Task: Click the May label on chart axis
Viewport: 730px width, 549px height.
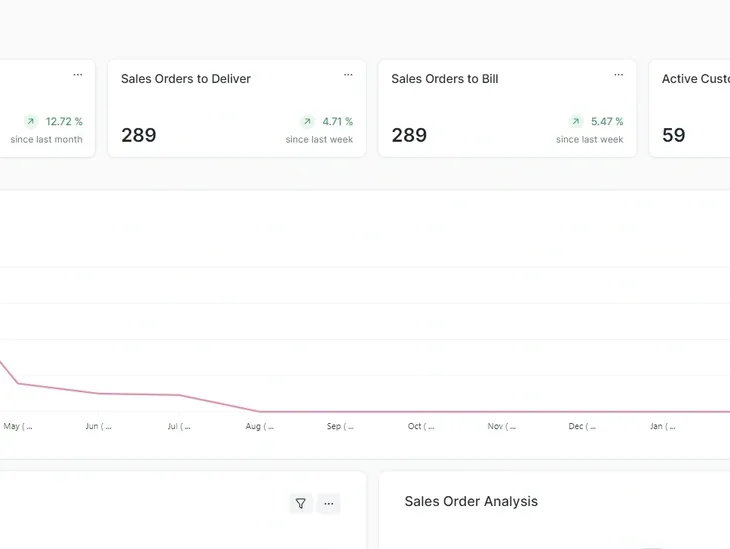Action: click(18, 426)
